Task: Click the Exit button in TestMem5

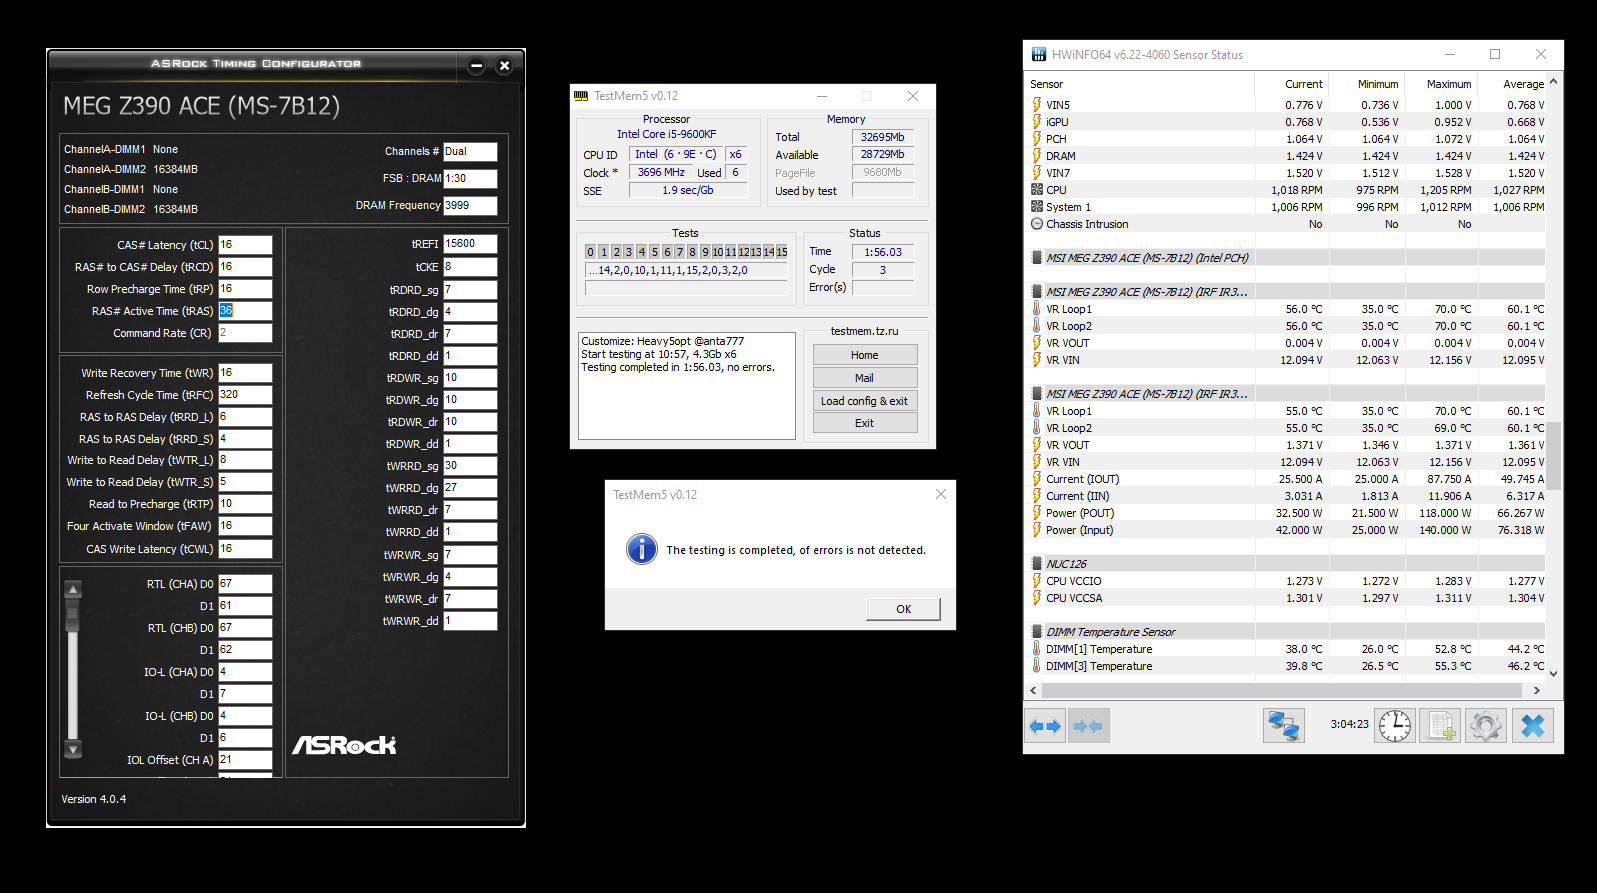Action: 865,423
